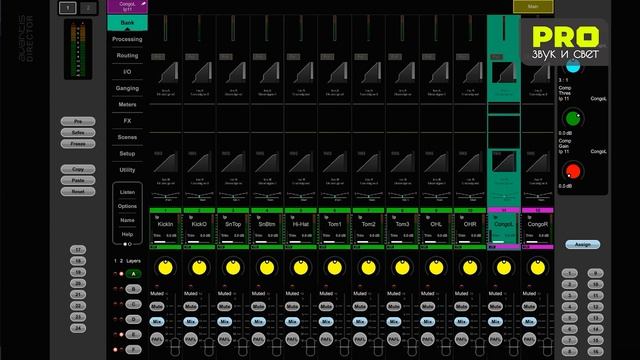640x360 pixels.
Task: Toggle Mute on KickIn channel
Action: pos(157,307)
